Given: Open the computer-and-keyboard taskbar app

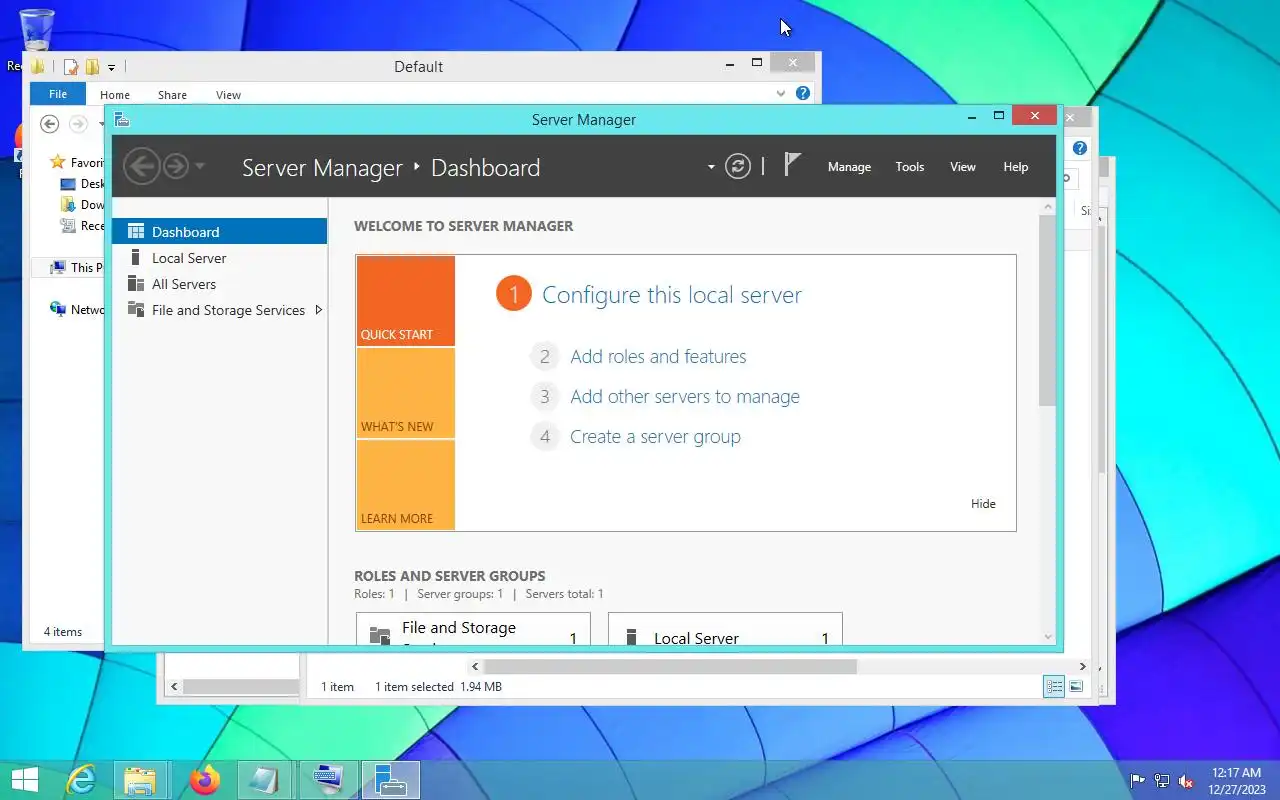Looking at the screenshot, I should [x=327, y=780].
